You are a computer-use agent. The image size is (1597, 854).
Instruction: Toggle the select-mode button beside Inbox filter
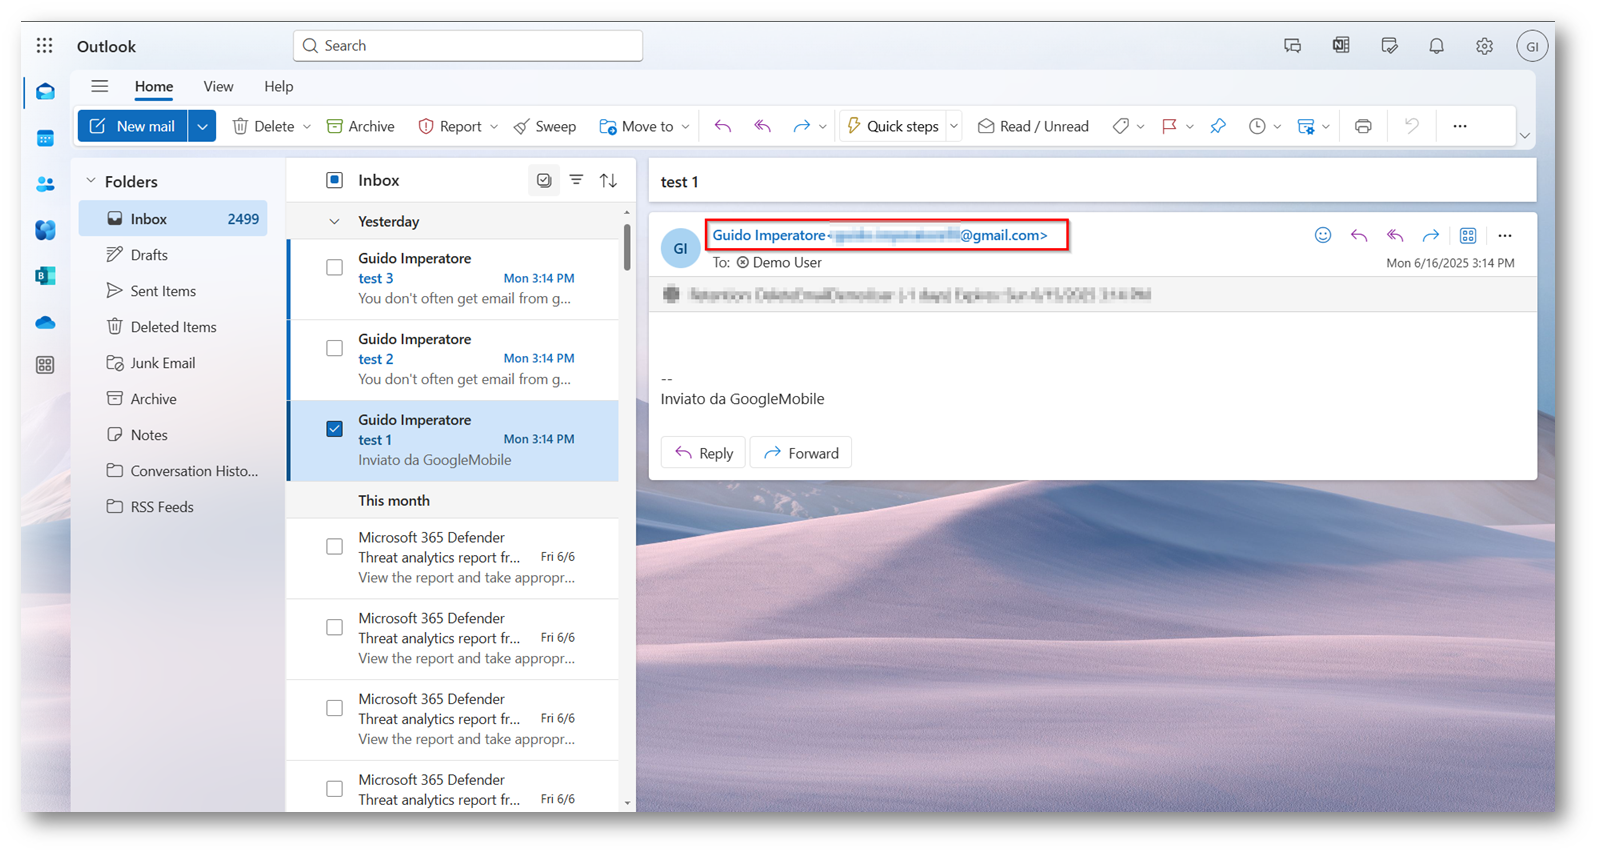coord(544,180)
